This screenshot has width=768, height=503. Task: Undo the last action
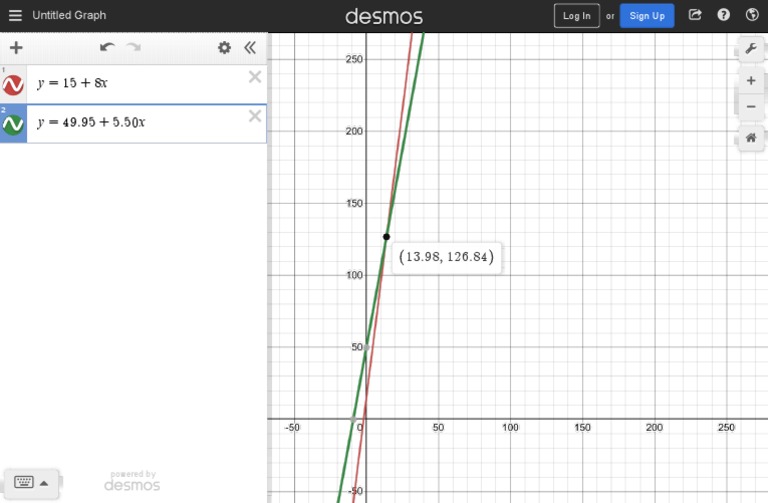click(107, 47)
